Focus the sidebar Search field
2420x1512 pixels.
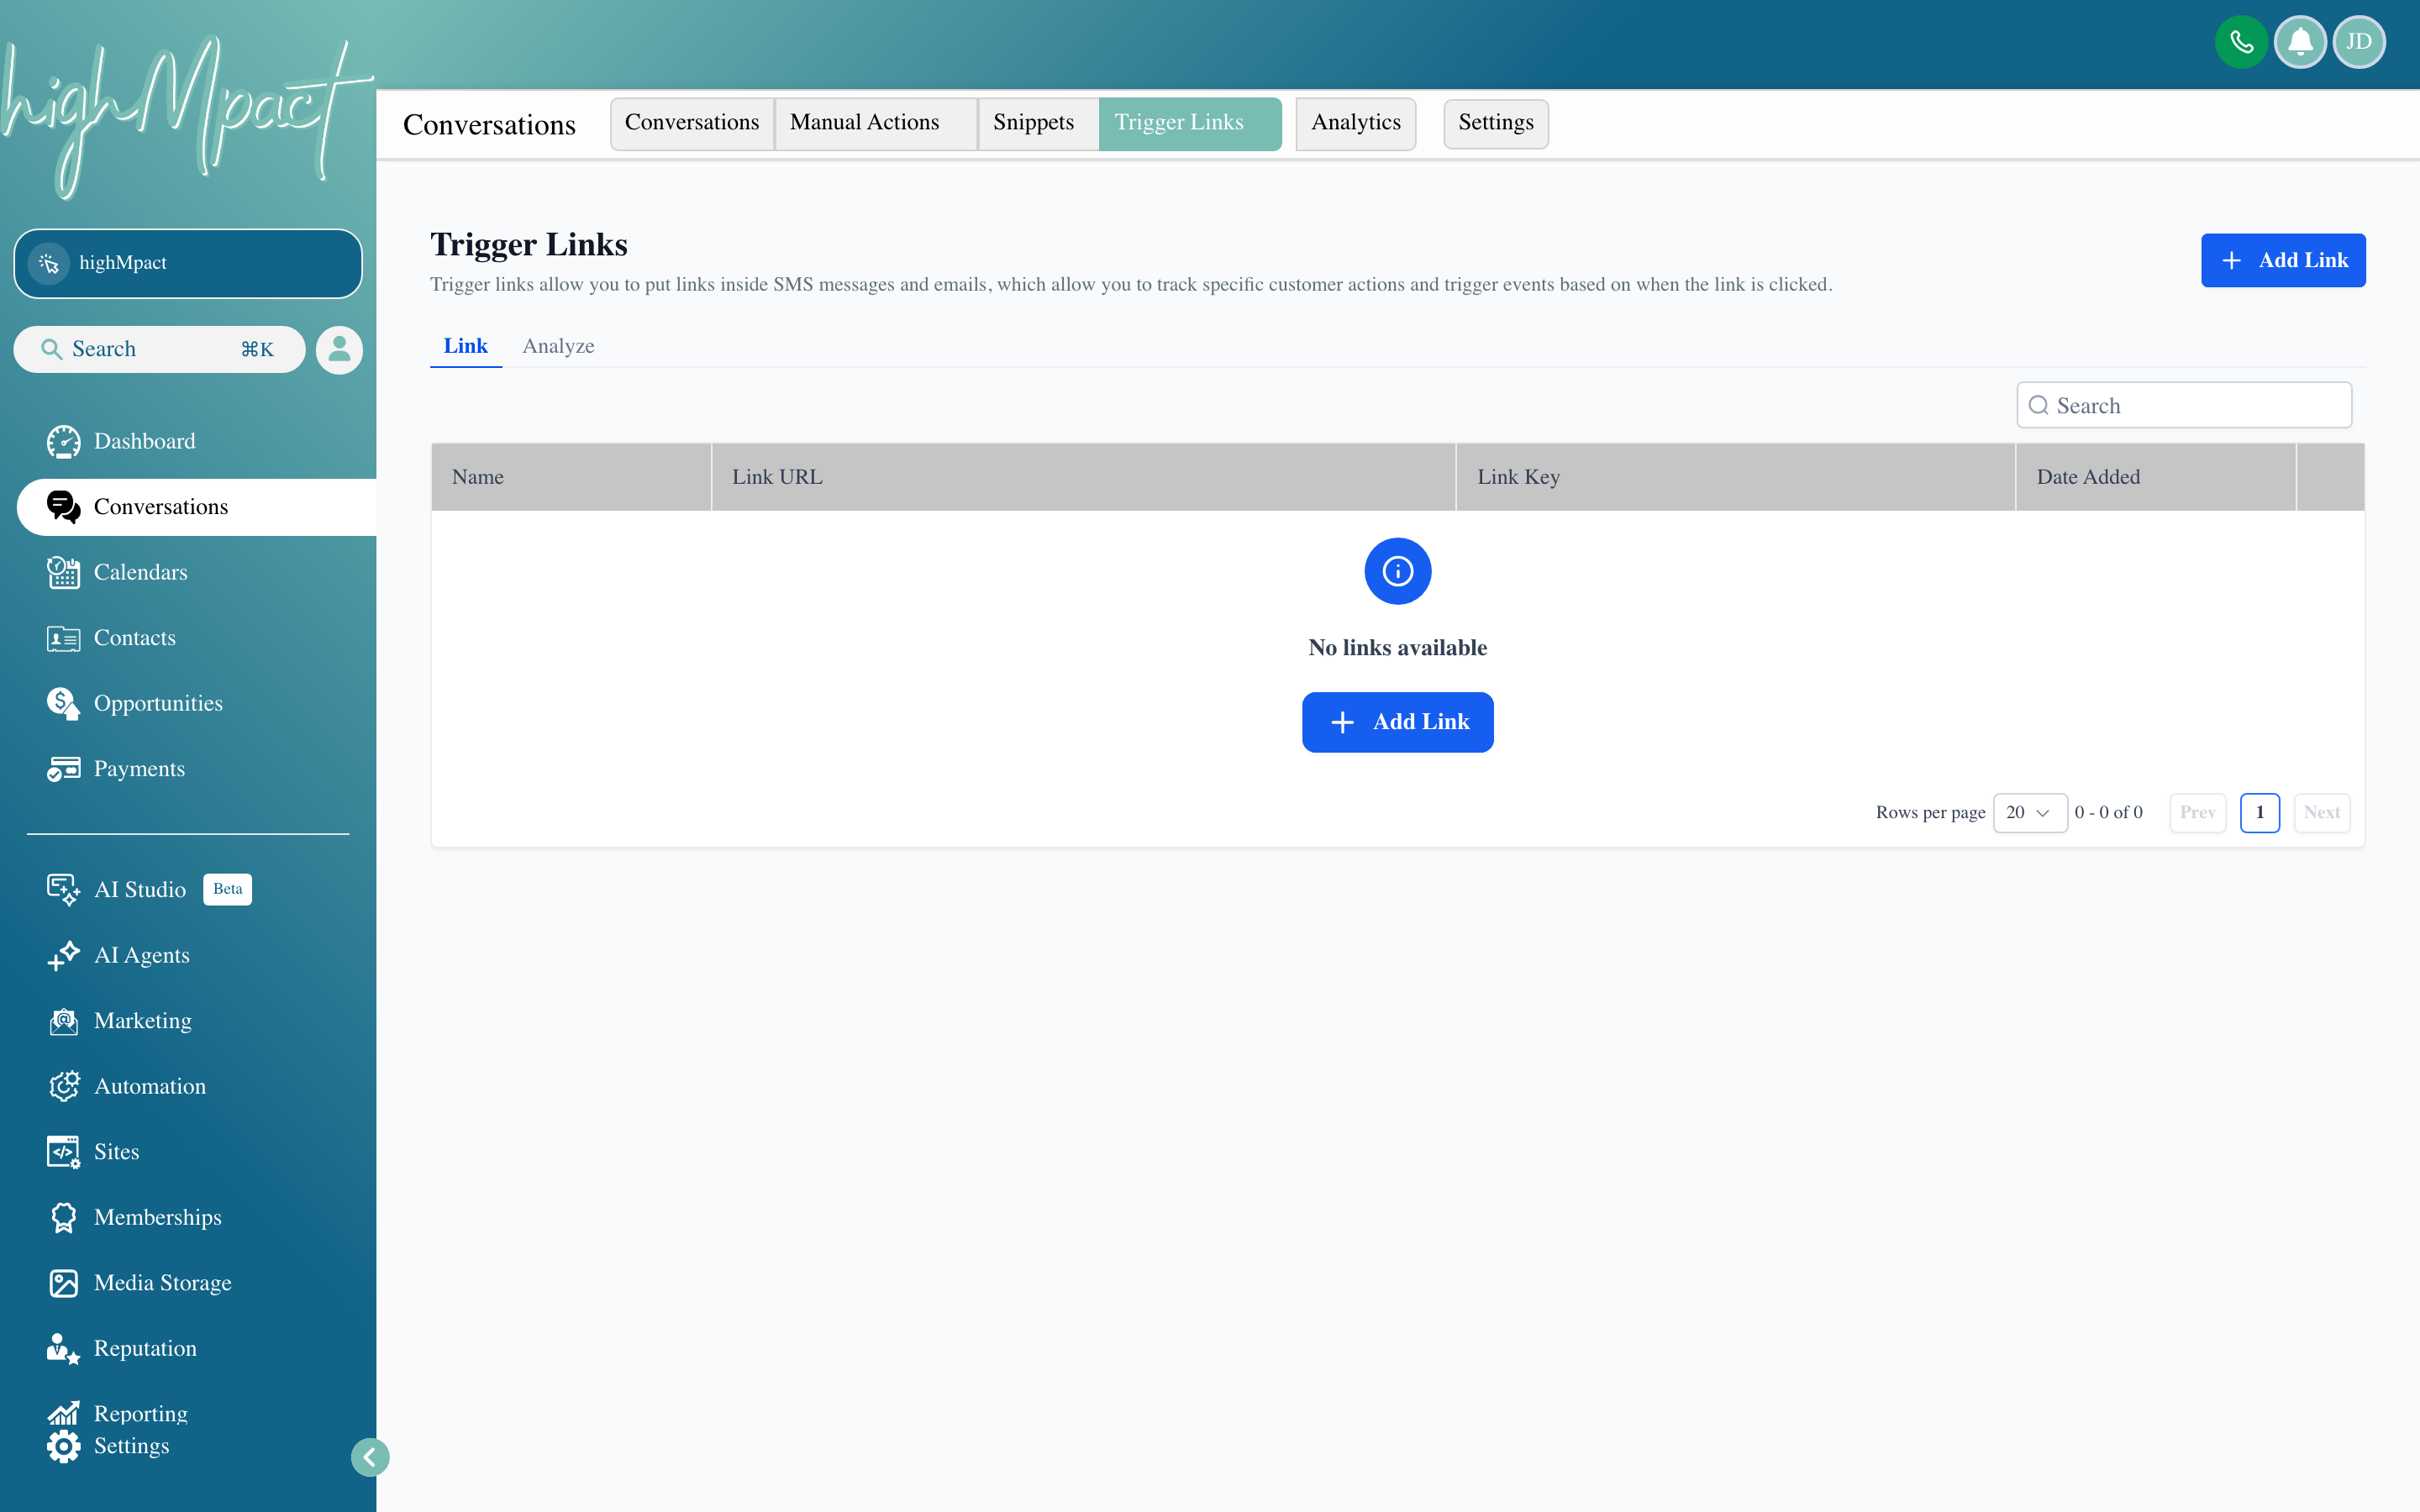[159, 349]
